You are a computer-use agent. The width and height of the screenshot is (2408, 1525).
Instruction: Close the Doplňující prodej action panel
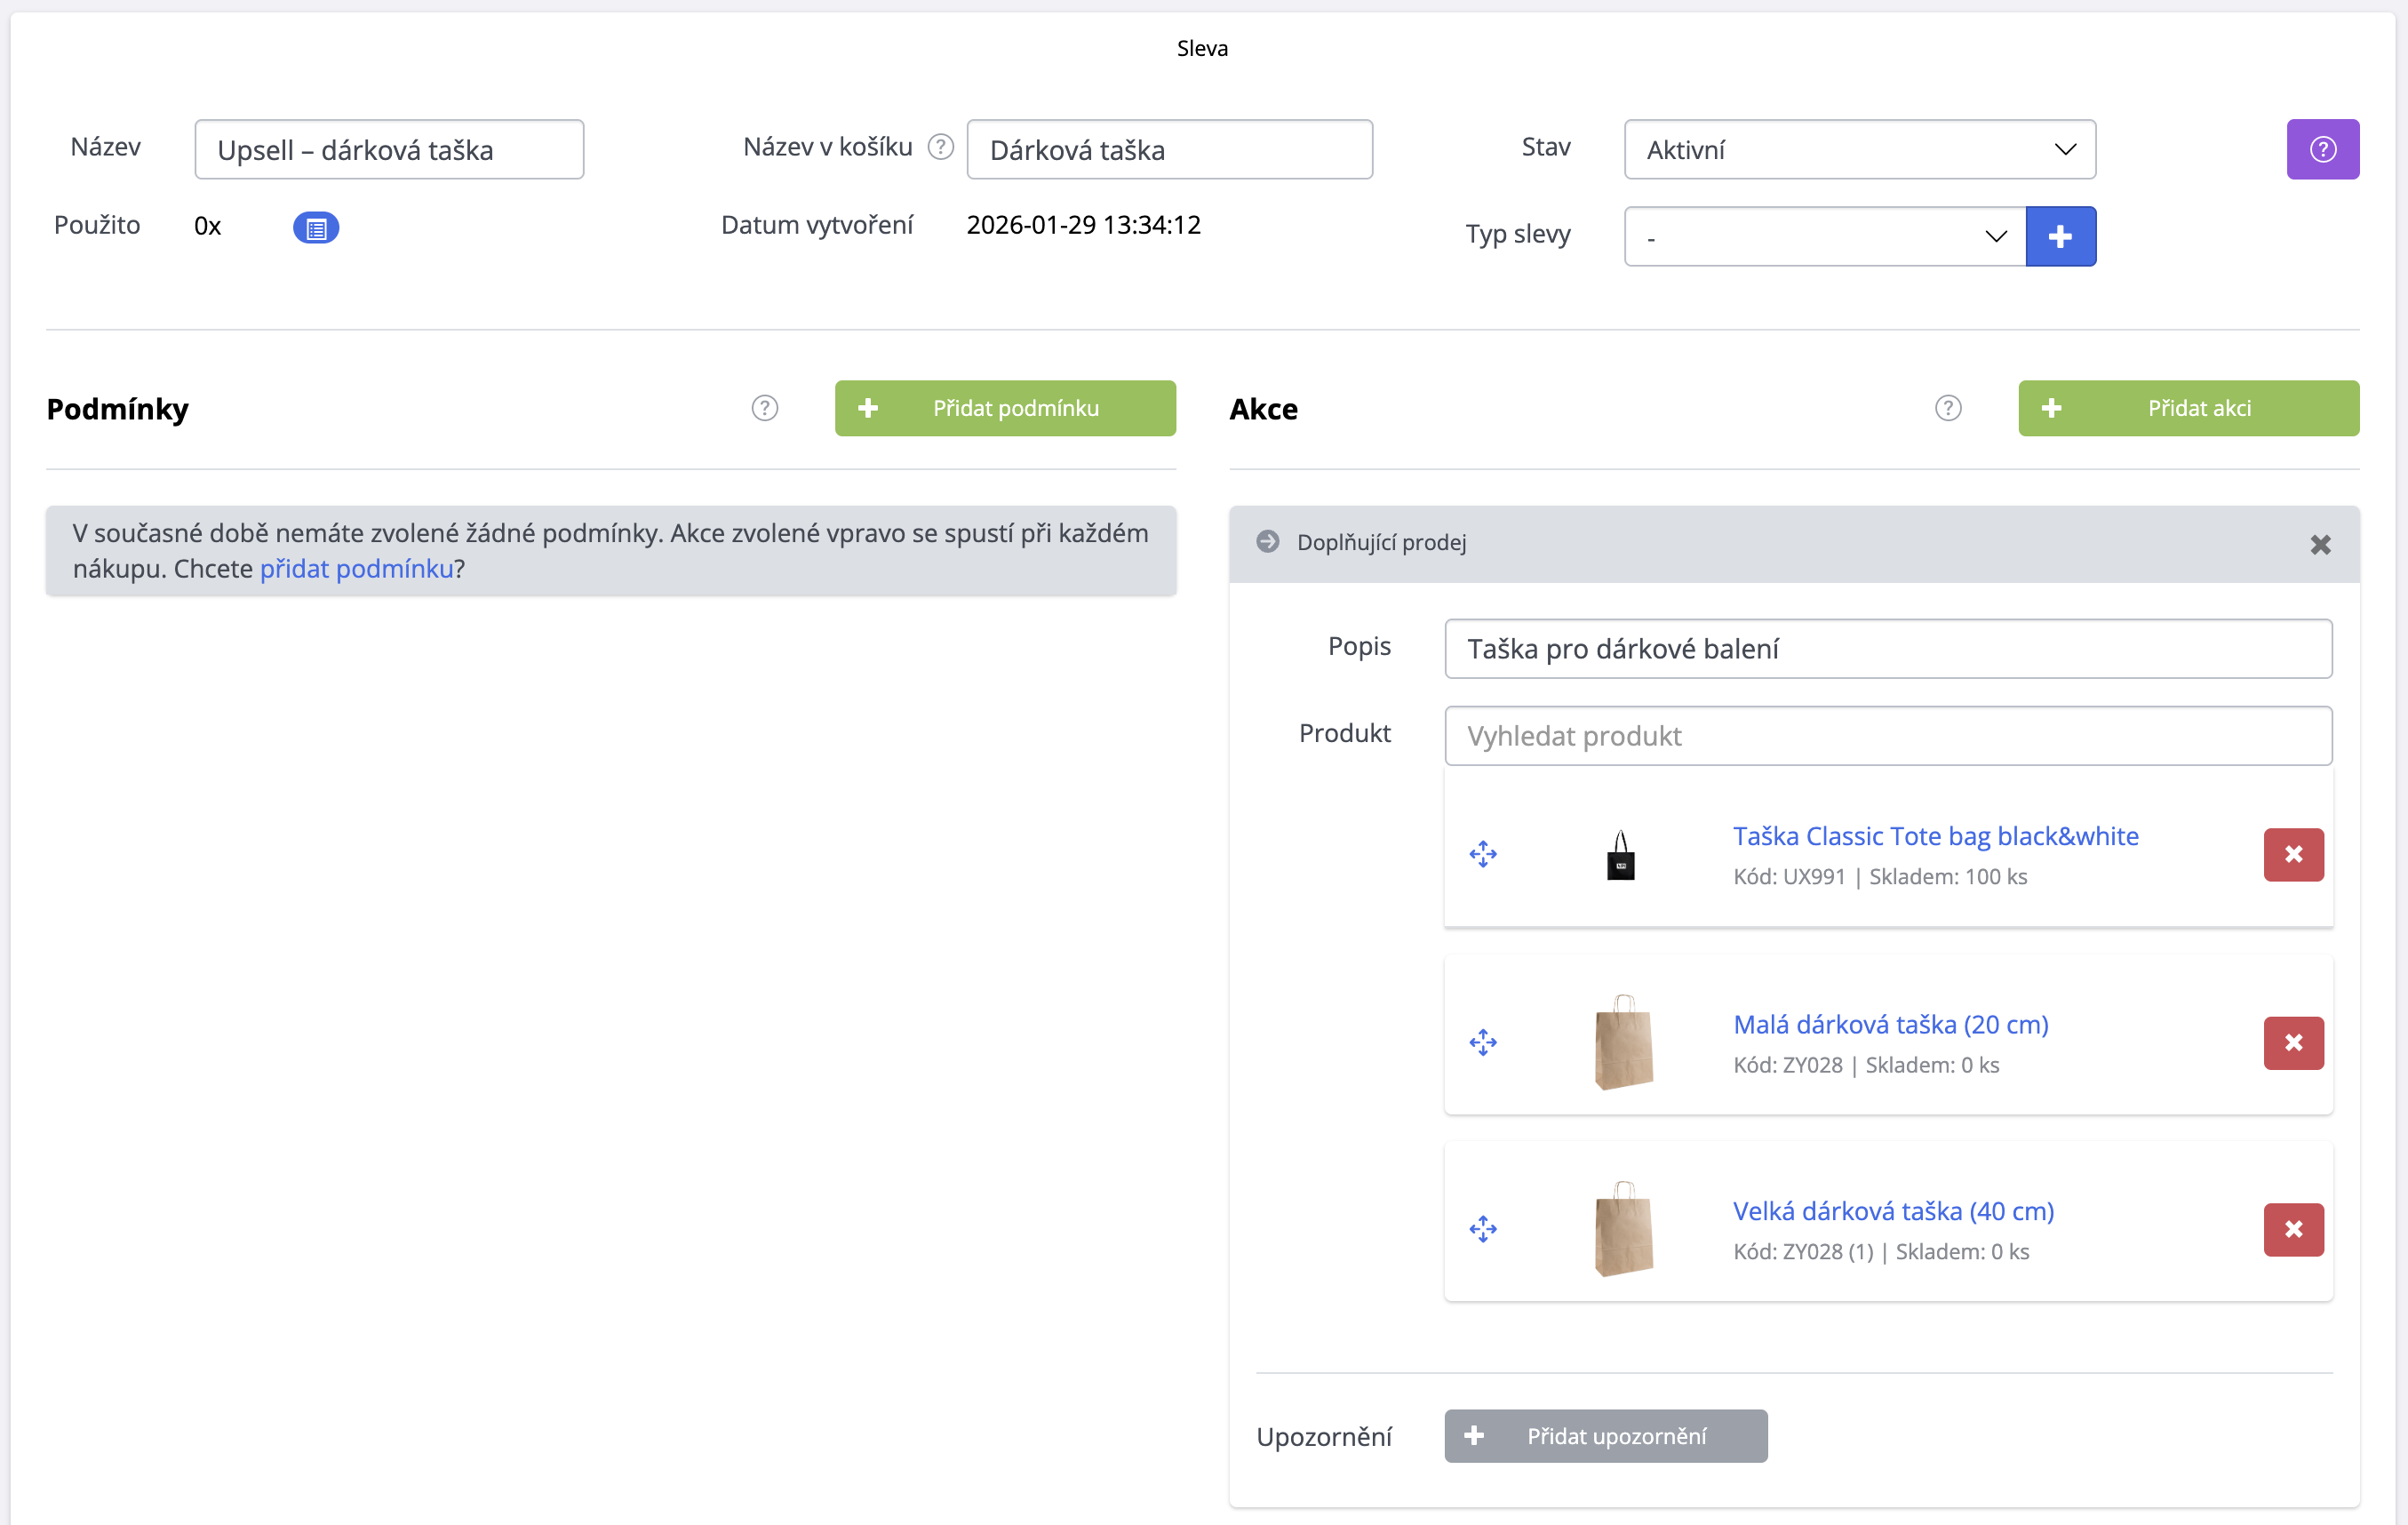[x=2320, y=544]
